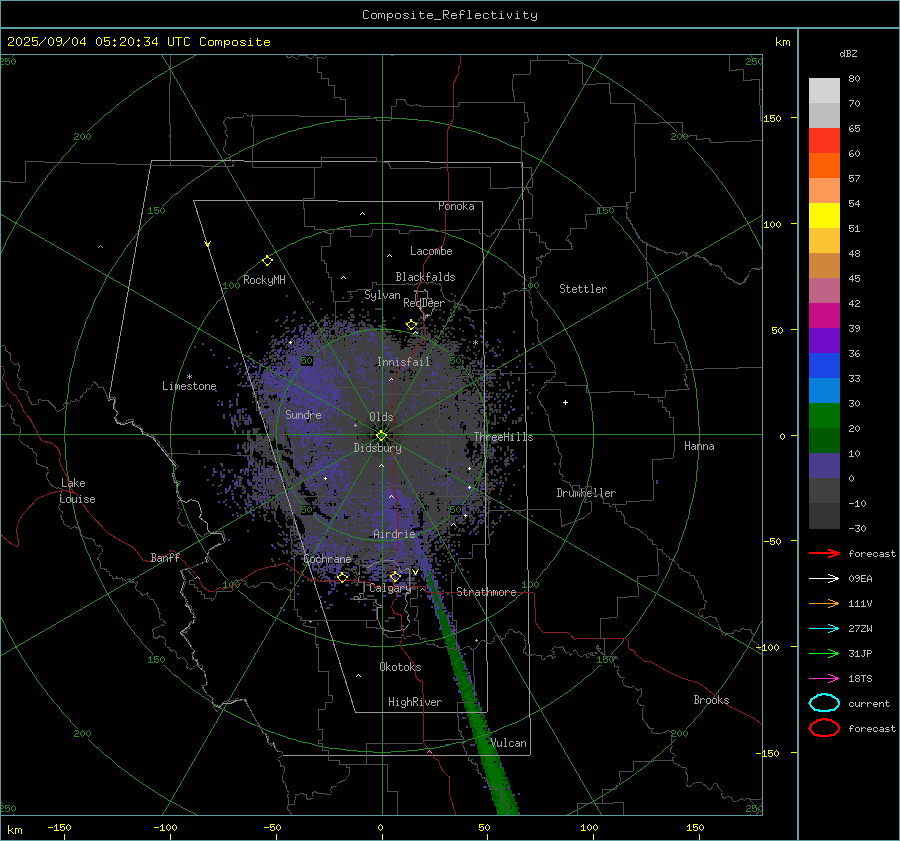
Task: Click the green 31JP arrow legend icon
Action: [824, 653]
